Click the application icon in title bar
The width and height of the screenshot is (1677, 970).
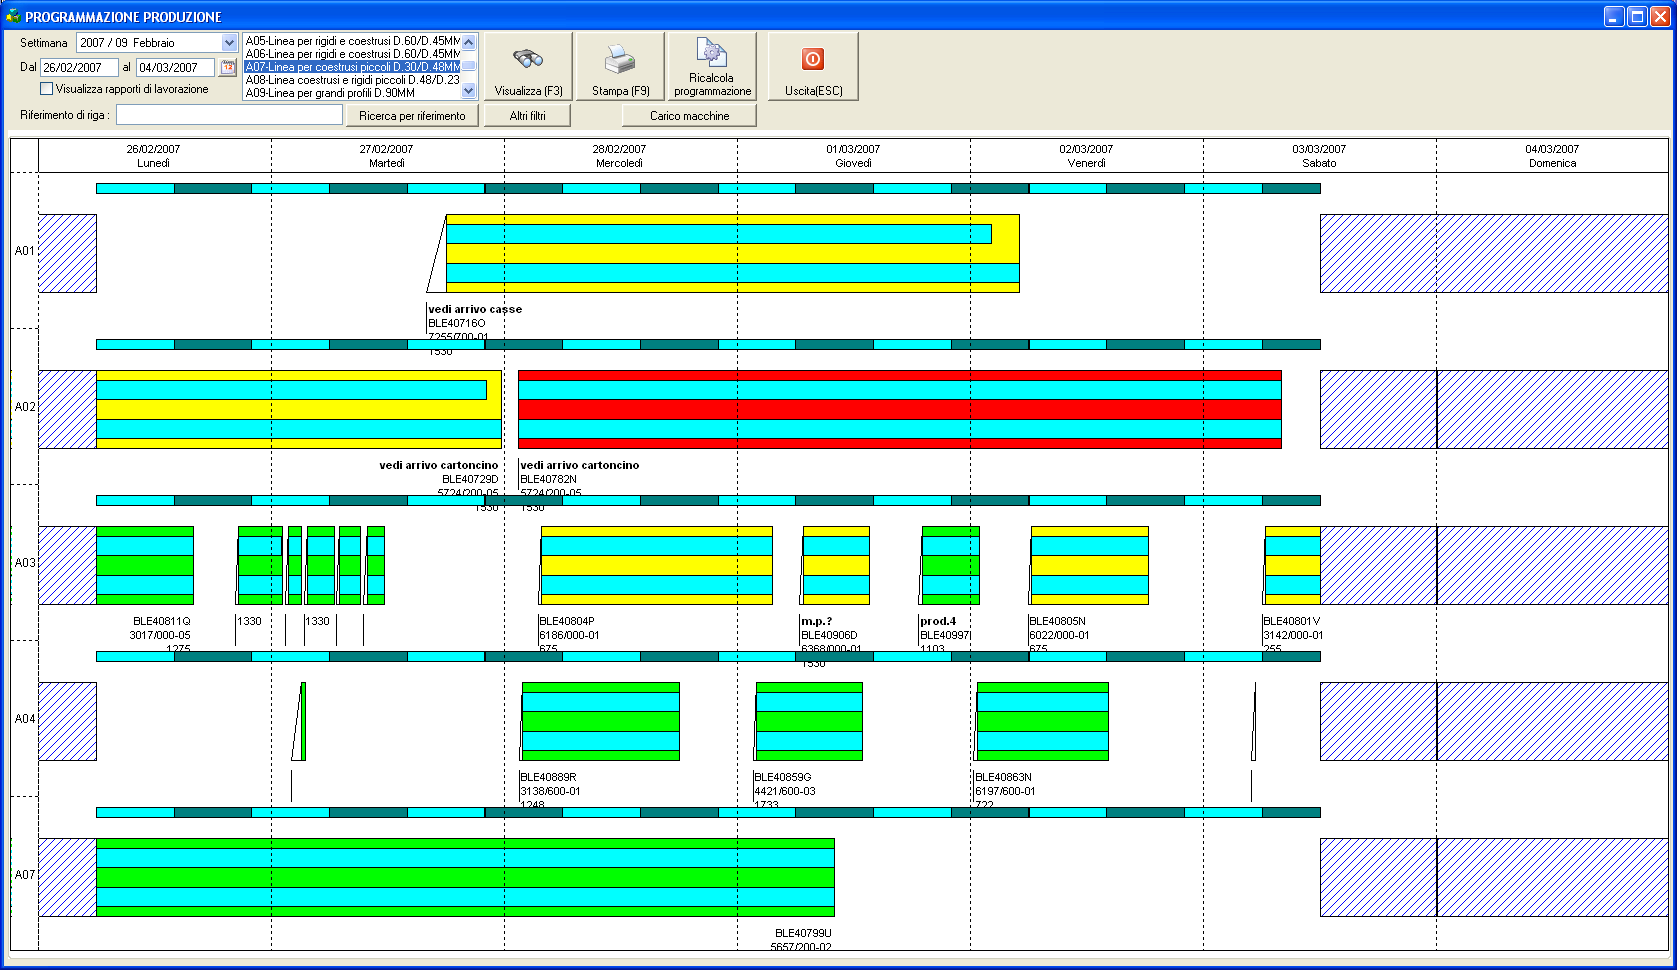point(13,16)
